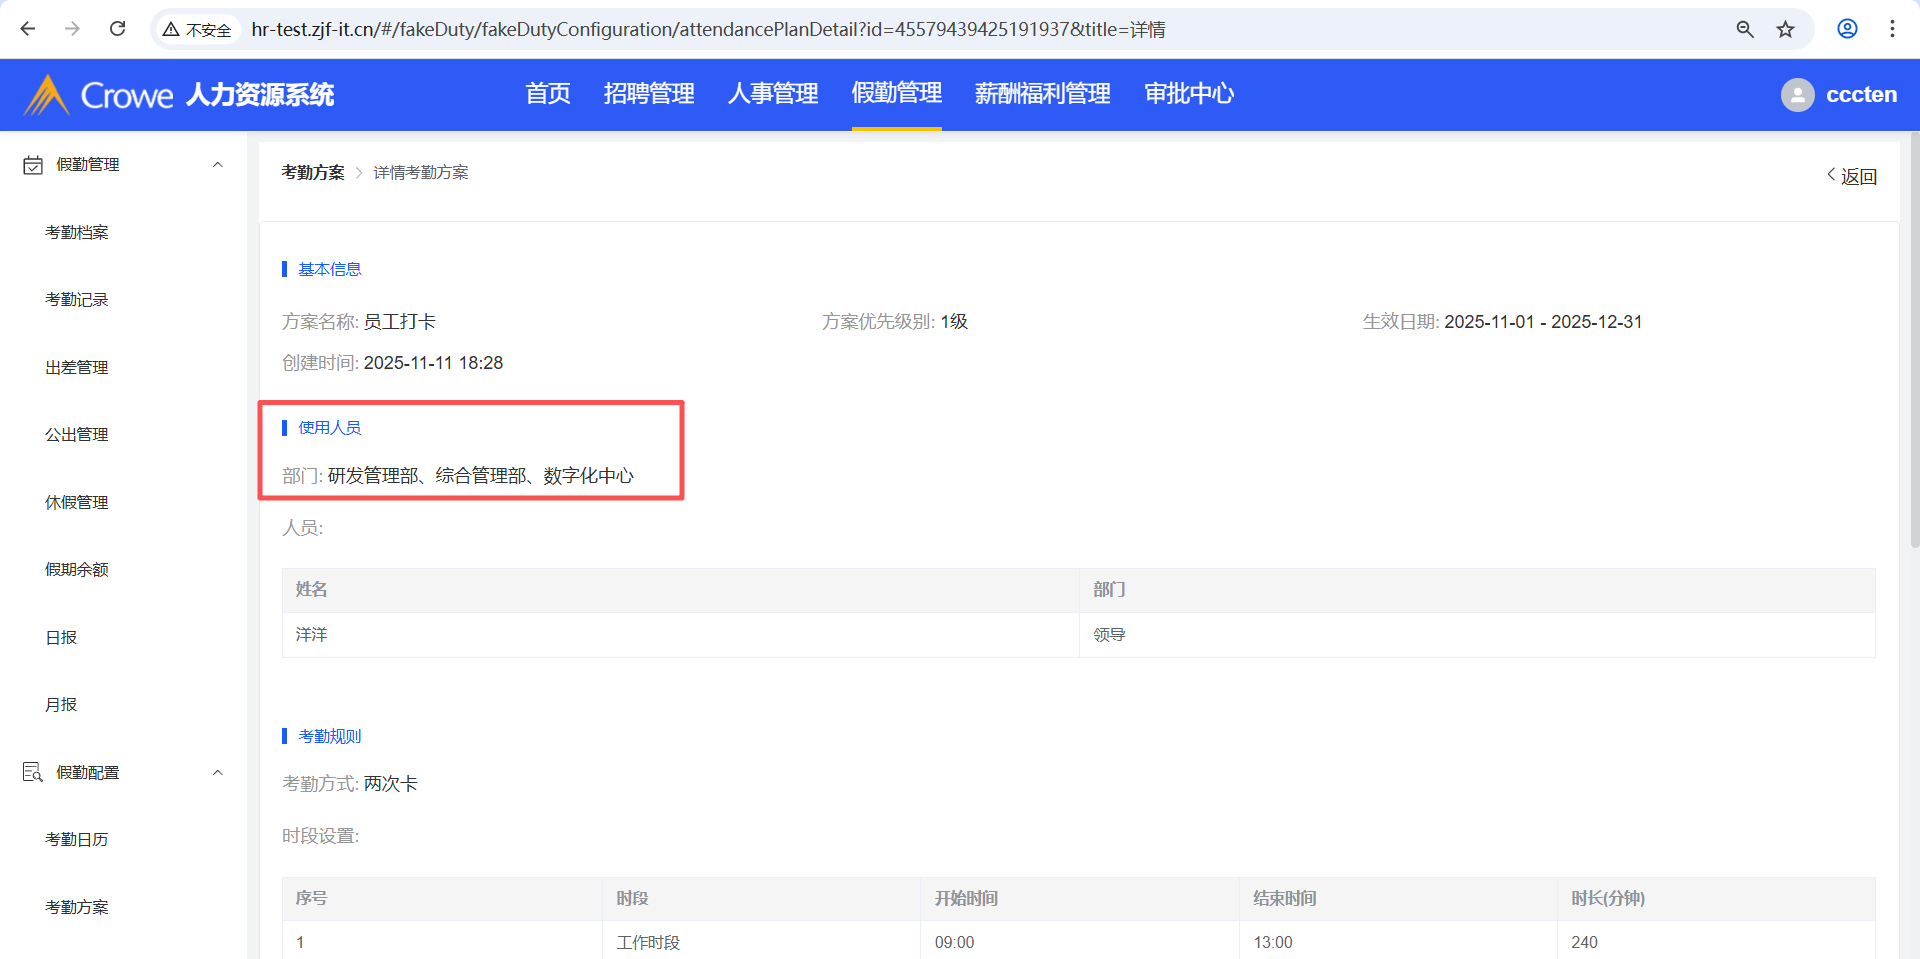Go to 审批中心 in top navigation
This screenshot has height=959, width=1920.
coord(1188,94)
